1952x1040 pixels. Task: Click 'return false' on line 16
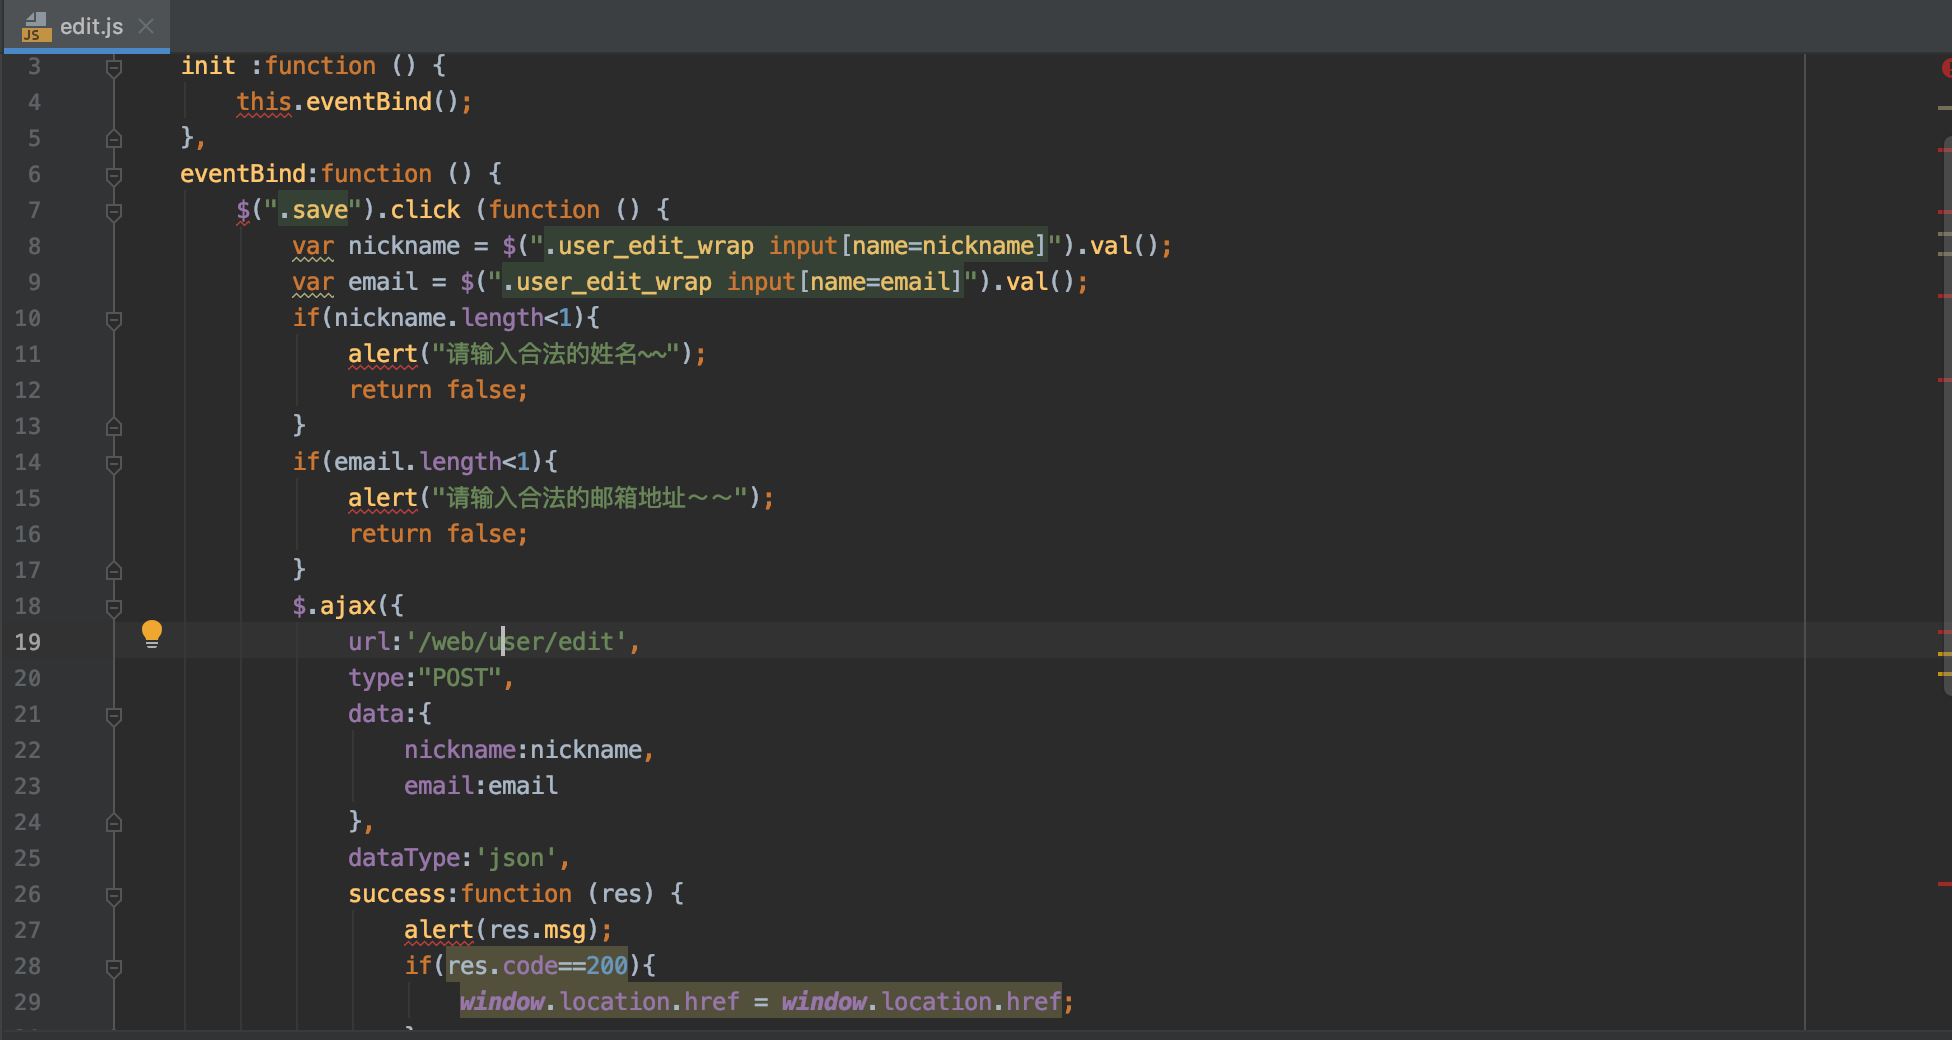pyautogui.click(x=432, y=533)
